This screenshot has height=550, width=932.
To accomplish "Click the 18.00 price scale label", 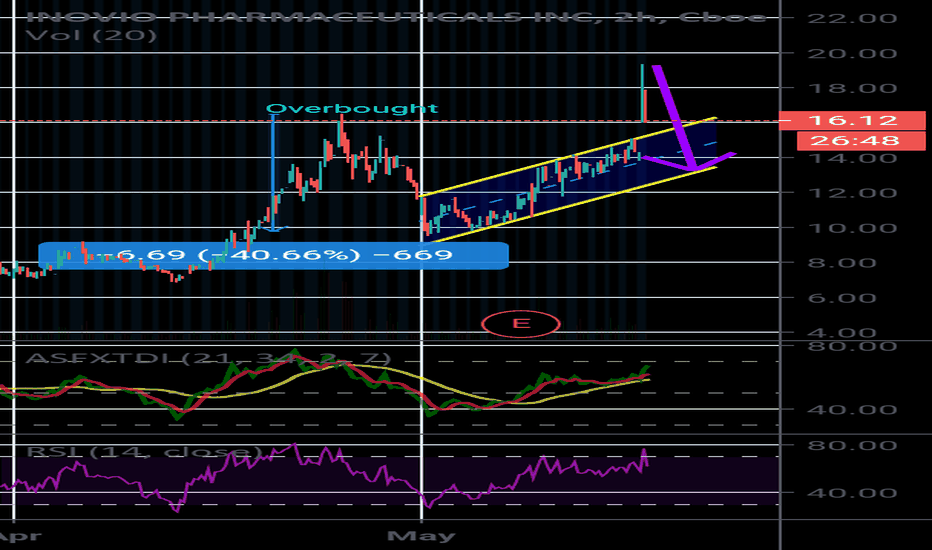I will (852, 89).
